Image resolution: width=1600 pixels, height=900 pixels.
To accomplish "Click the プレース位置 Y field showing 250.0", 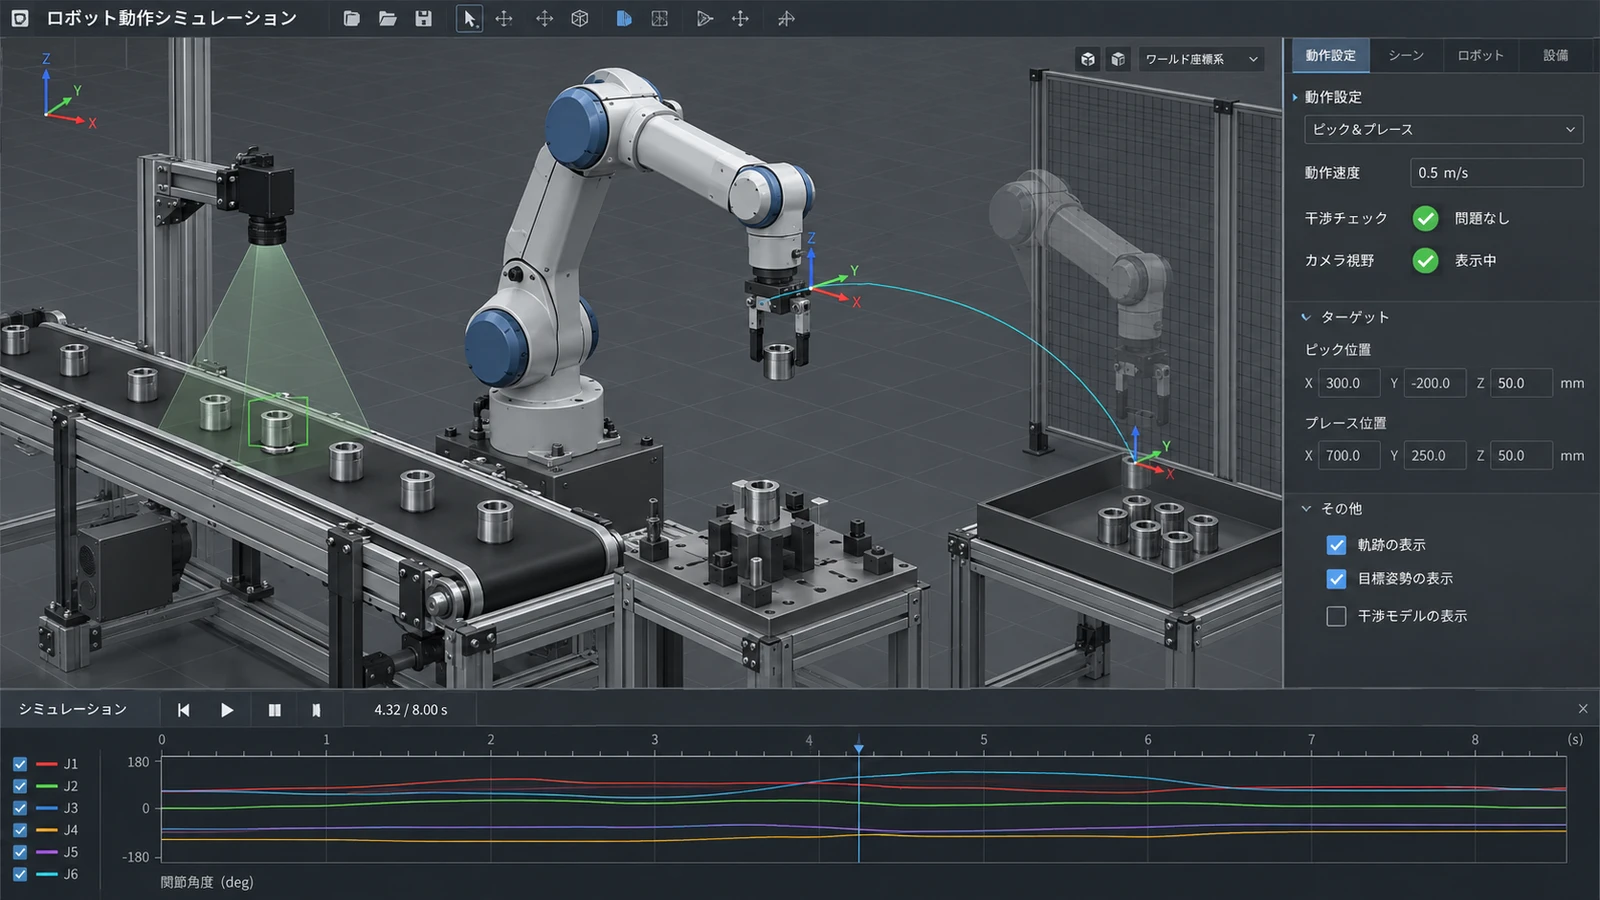I will (x=1435, y=456).
